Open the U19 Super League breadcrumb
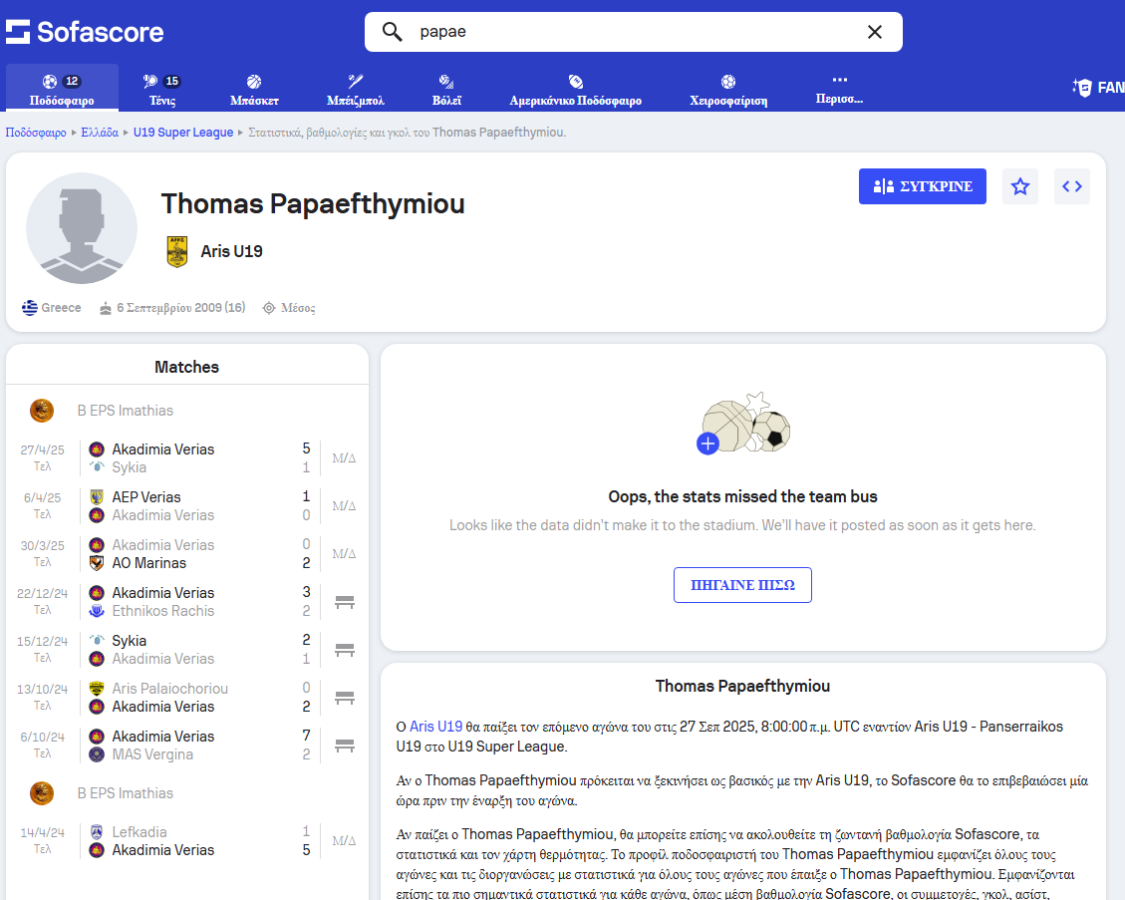 pos(183,132)
